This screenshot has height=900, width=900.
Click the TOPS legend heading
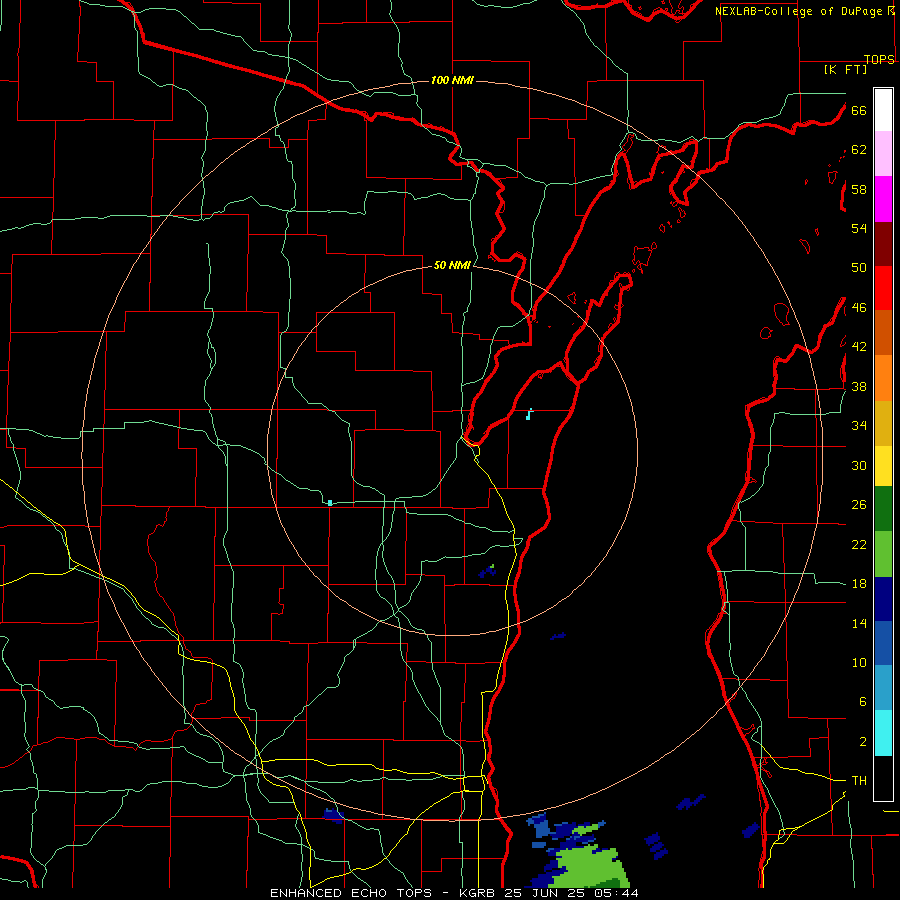879,59
